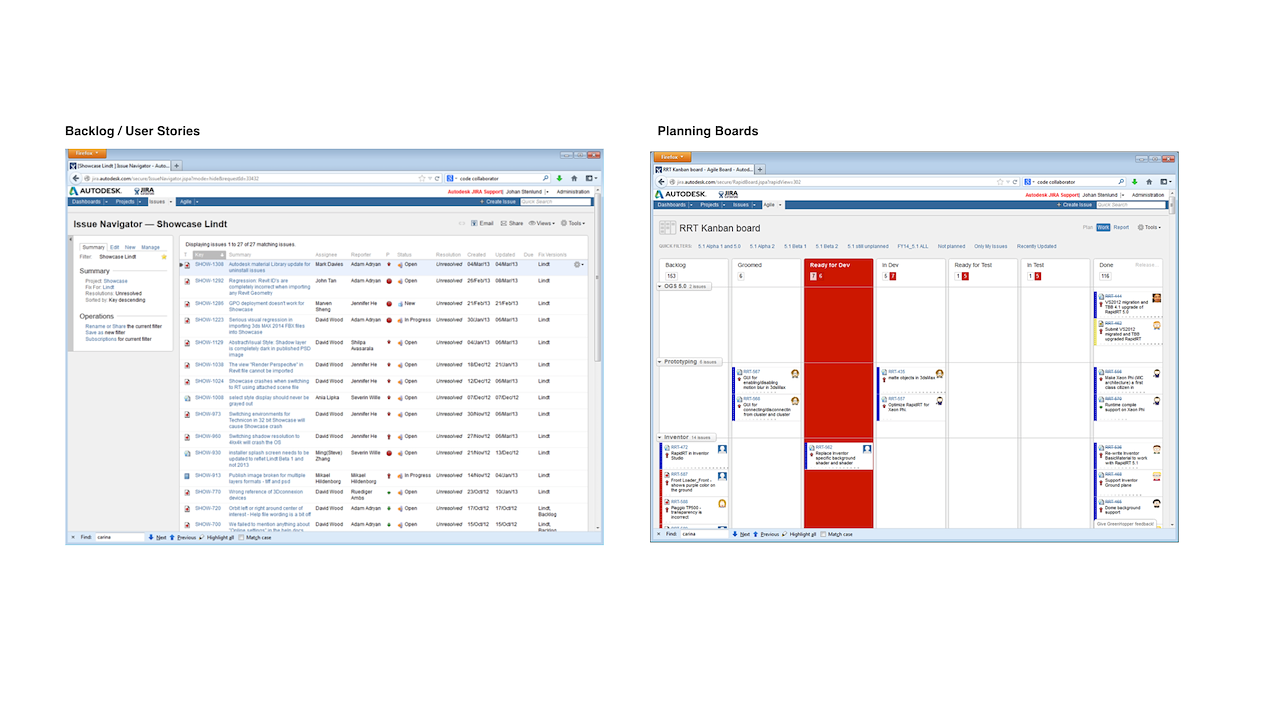Close find bar in Issue Navigator window
1280x718 pixels.
73,537
